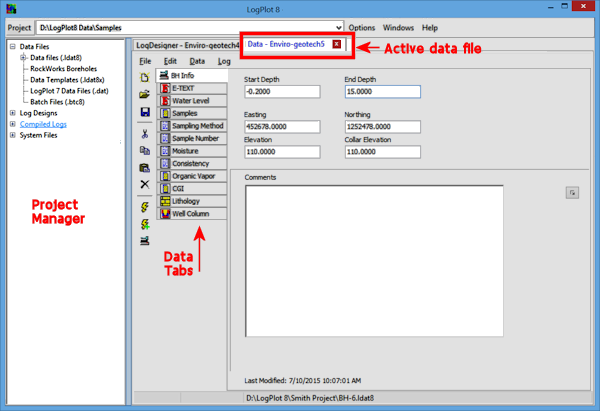Viewport: 600px width, 411px height.
Task: Collapse the Data Files tree node
Action: coord(12,47)
